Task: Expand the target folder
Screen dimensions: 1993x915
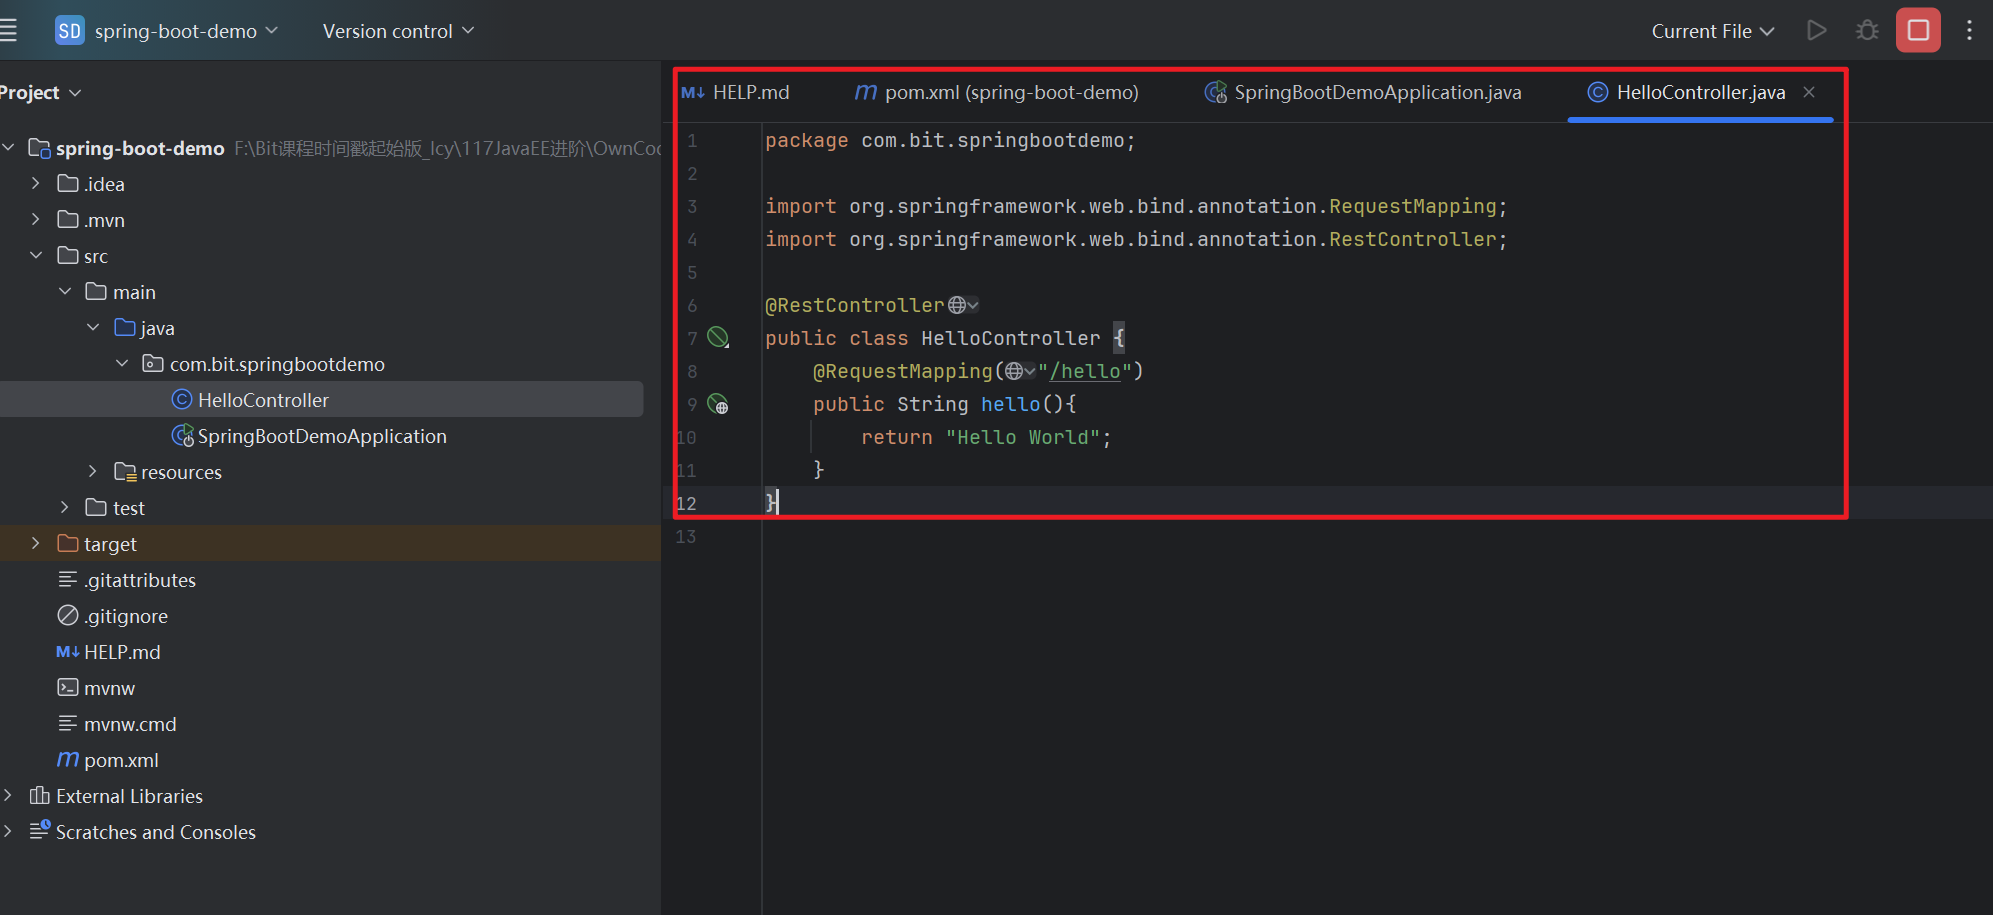Action: pos(36,544)
